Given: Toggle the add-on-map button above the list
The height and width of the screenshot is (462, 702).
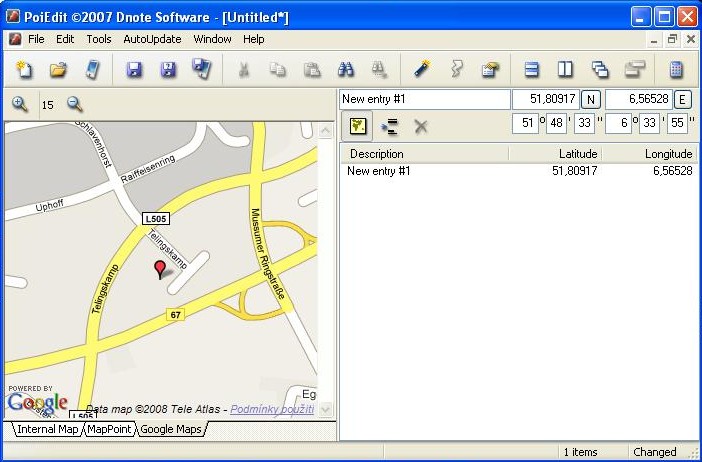Looking at the screenshot, I should [358, 126].
